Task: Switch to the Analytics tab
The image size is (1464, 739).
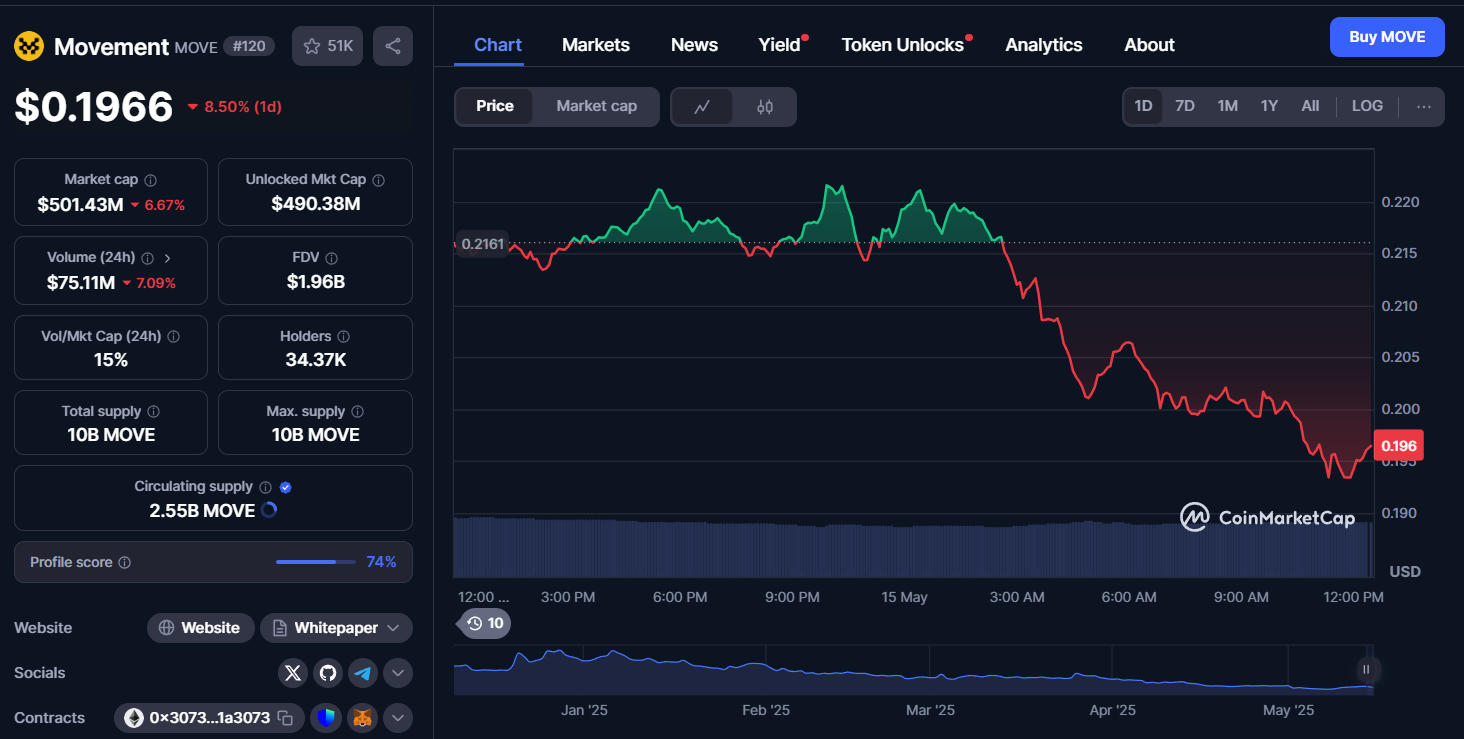Action: [x=1044, y=45]
